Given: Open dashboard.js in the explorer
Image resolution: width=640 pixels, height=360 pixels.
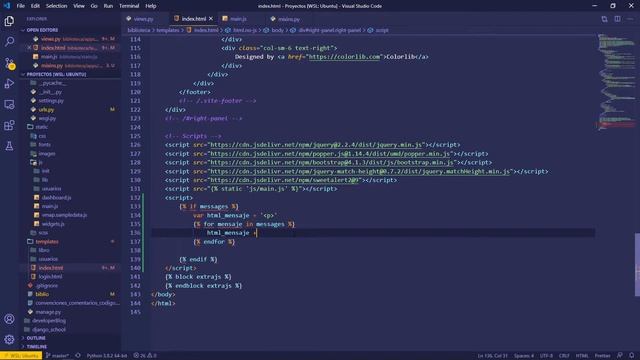Looking at the screenshot, I should (56, 198).
